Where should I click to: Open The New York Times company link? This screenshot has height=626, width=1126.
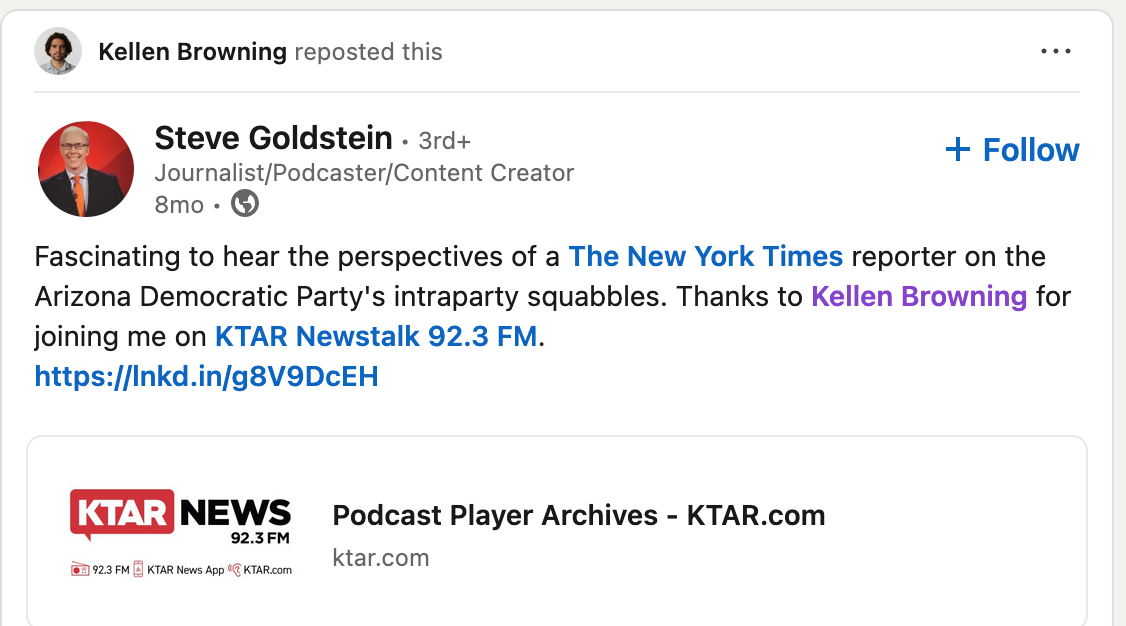pyautogui.click(x=705, y=257)
